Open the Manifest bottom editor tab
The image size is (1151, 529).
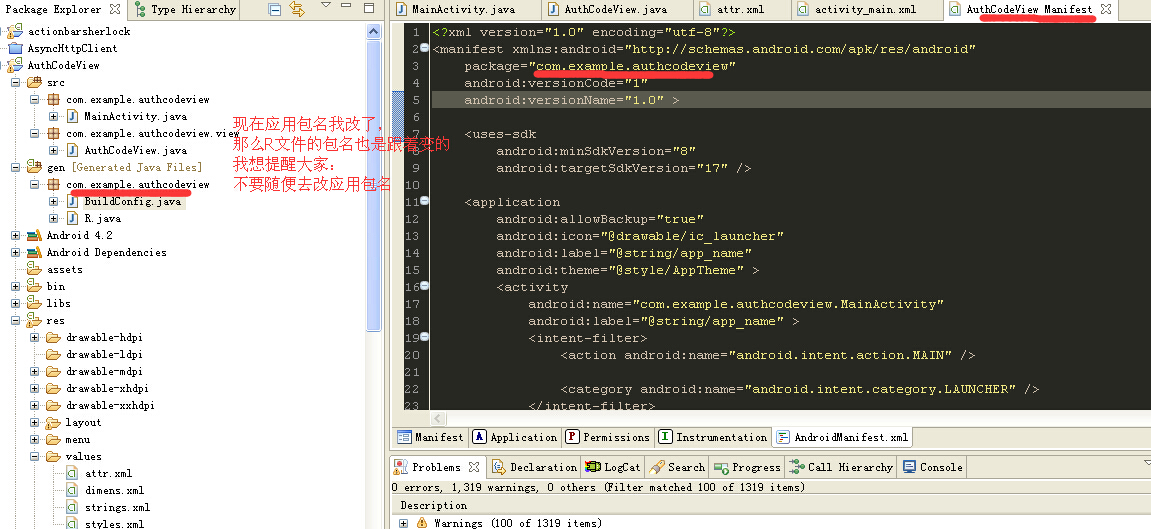pyautogui.click(x=431, y=437)
